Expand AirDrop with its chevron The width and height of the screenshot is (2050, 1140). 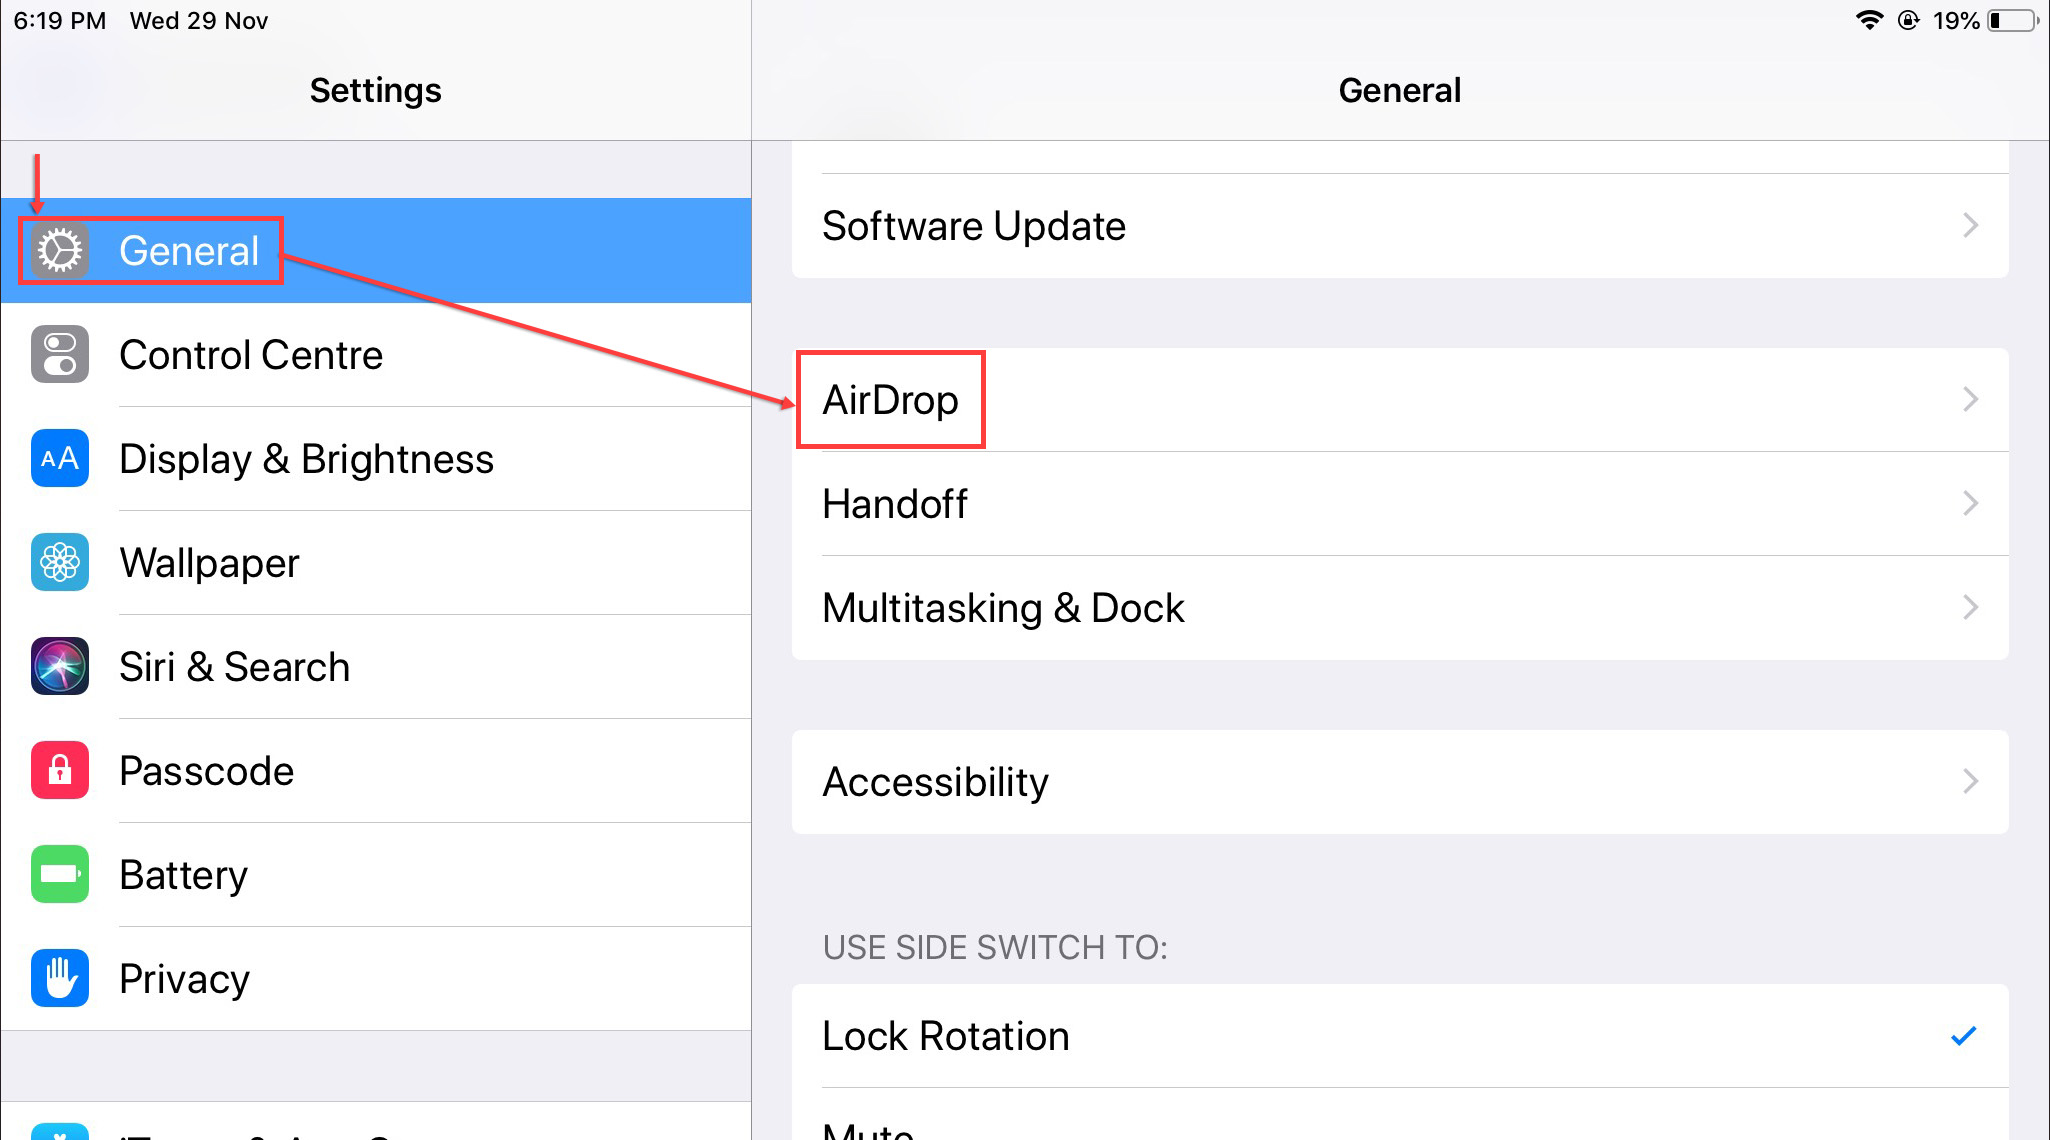pyautogui.click(x=1971, y=400)
